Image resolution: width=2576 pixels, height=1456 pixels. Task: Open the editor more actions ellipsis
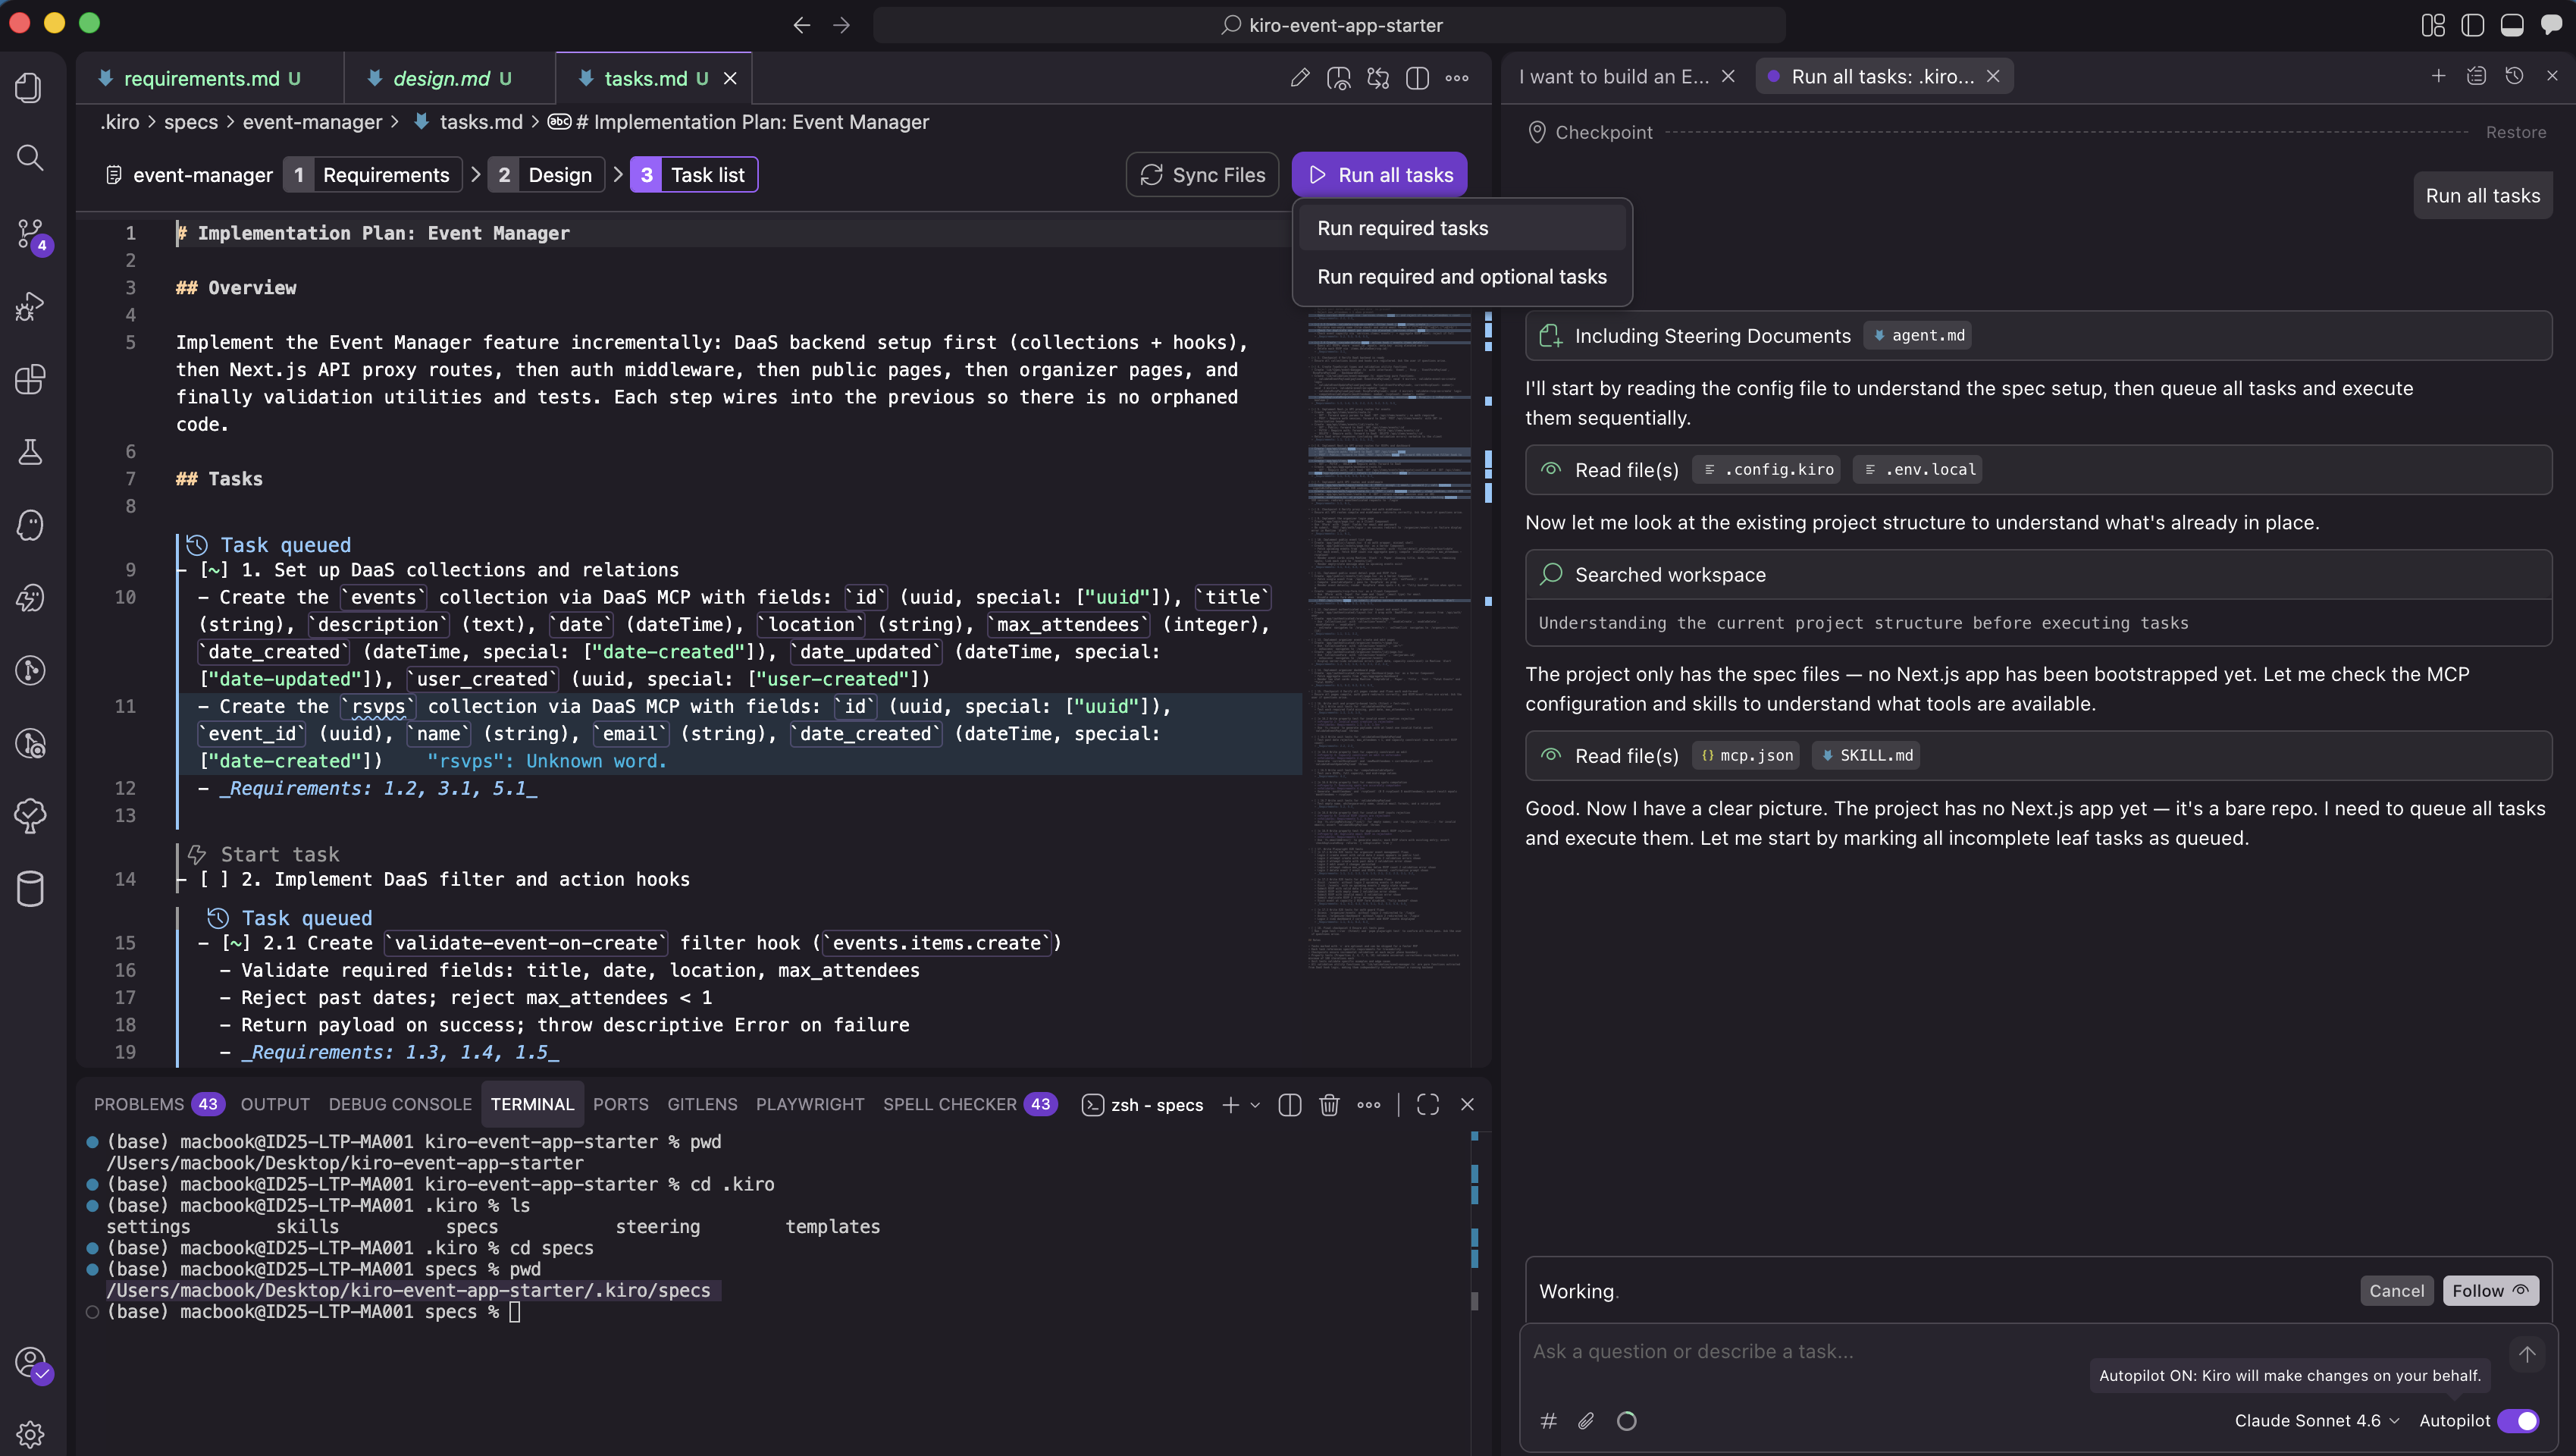click(x=1457, y=78)
